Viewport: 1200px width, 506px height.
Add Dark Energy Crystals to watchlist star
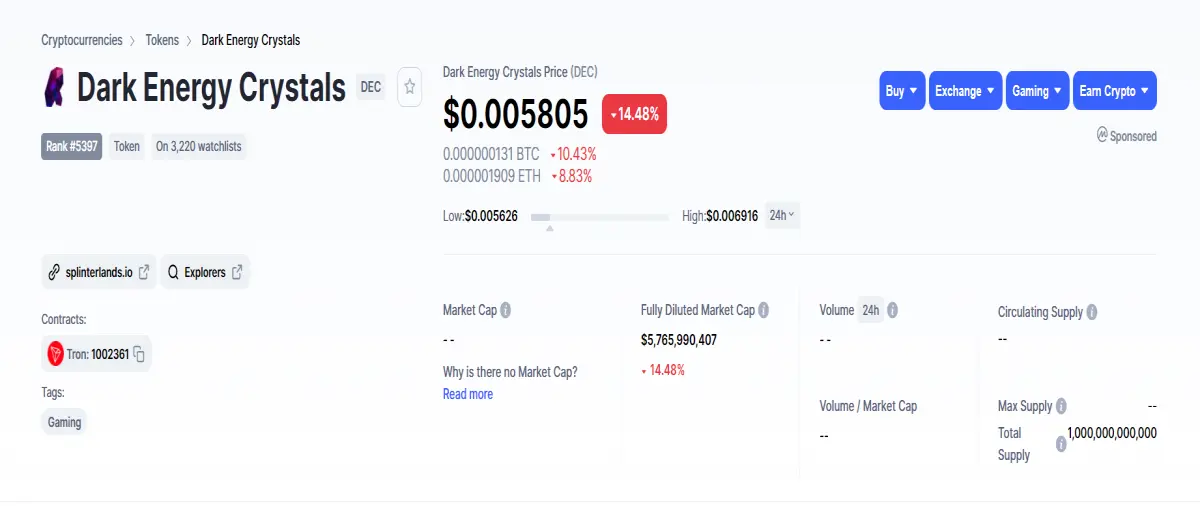409,87
